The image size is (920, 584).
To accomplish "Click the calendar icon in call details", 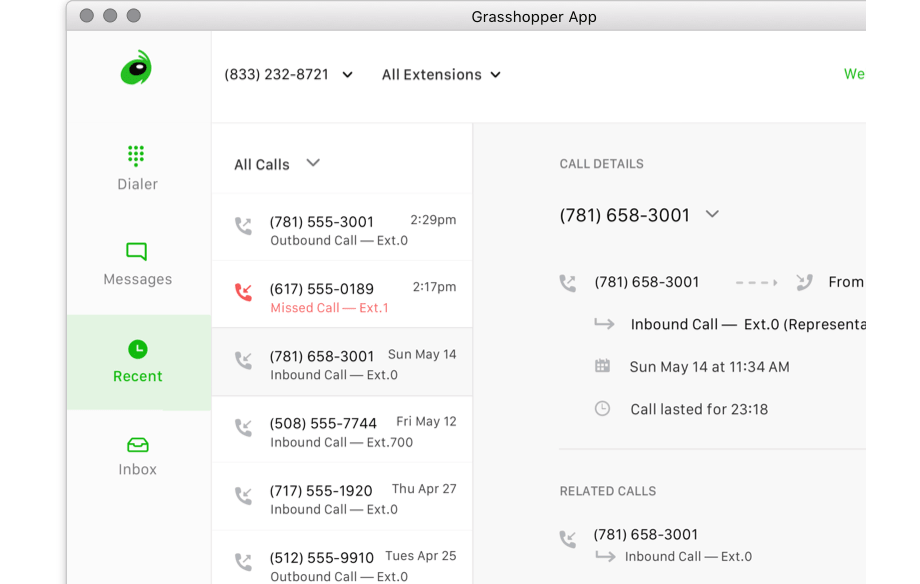I will 602,366.
